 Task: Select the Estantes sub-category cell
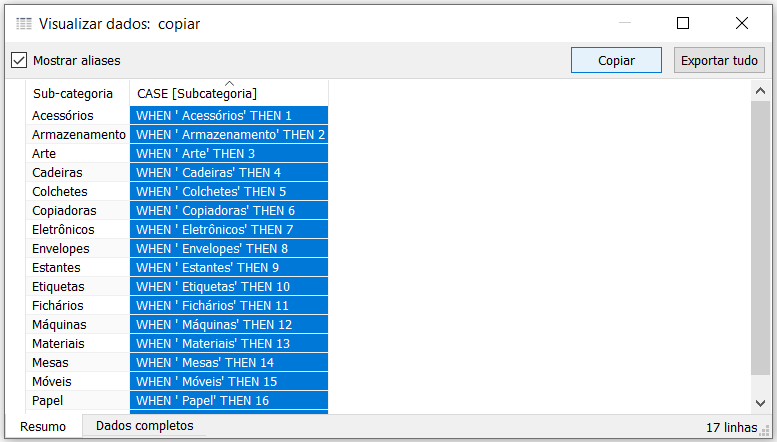78,268
